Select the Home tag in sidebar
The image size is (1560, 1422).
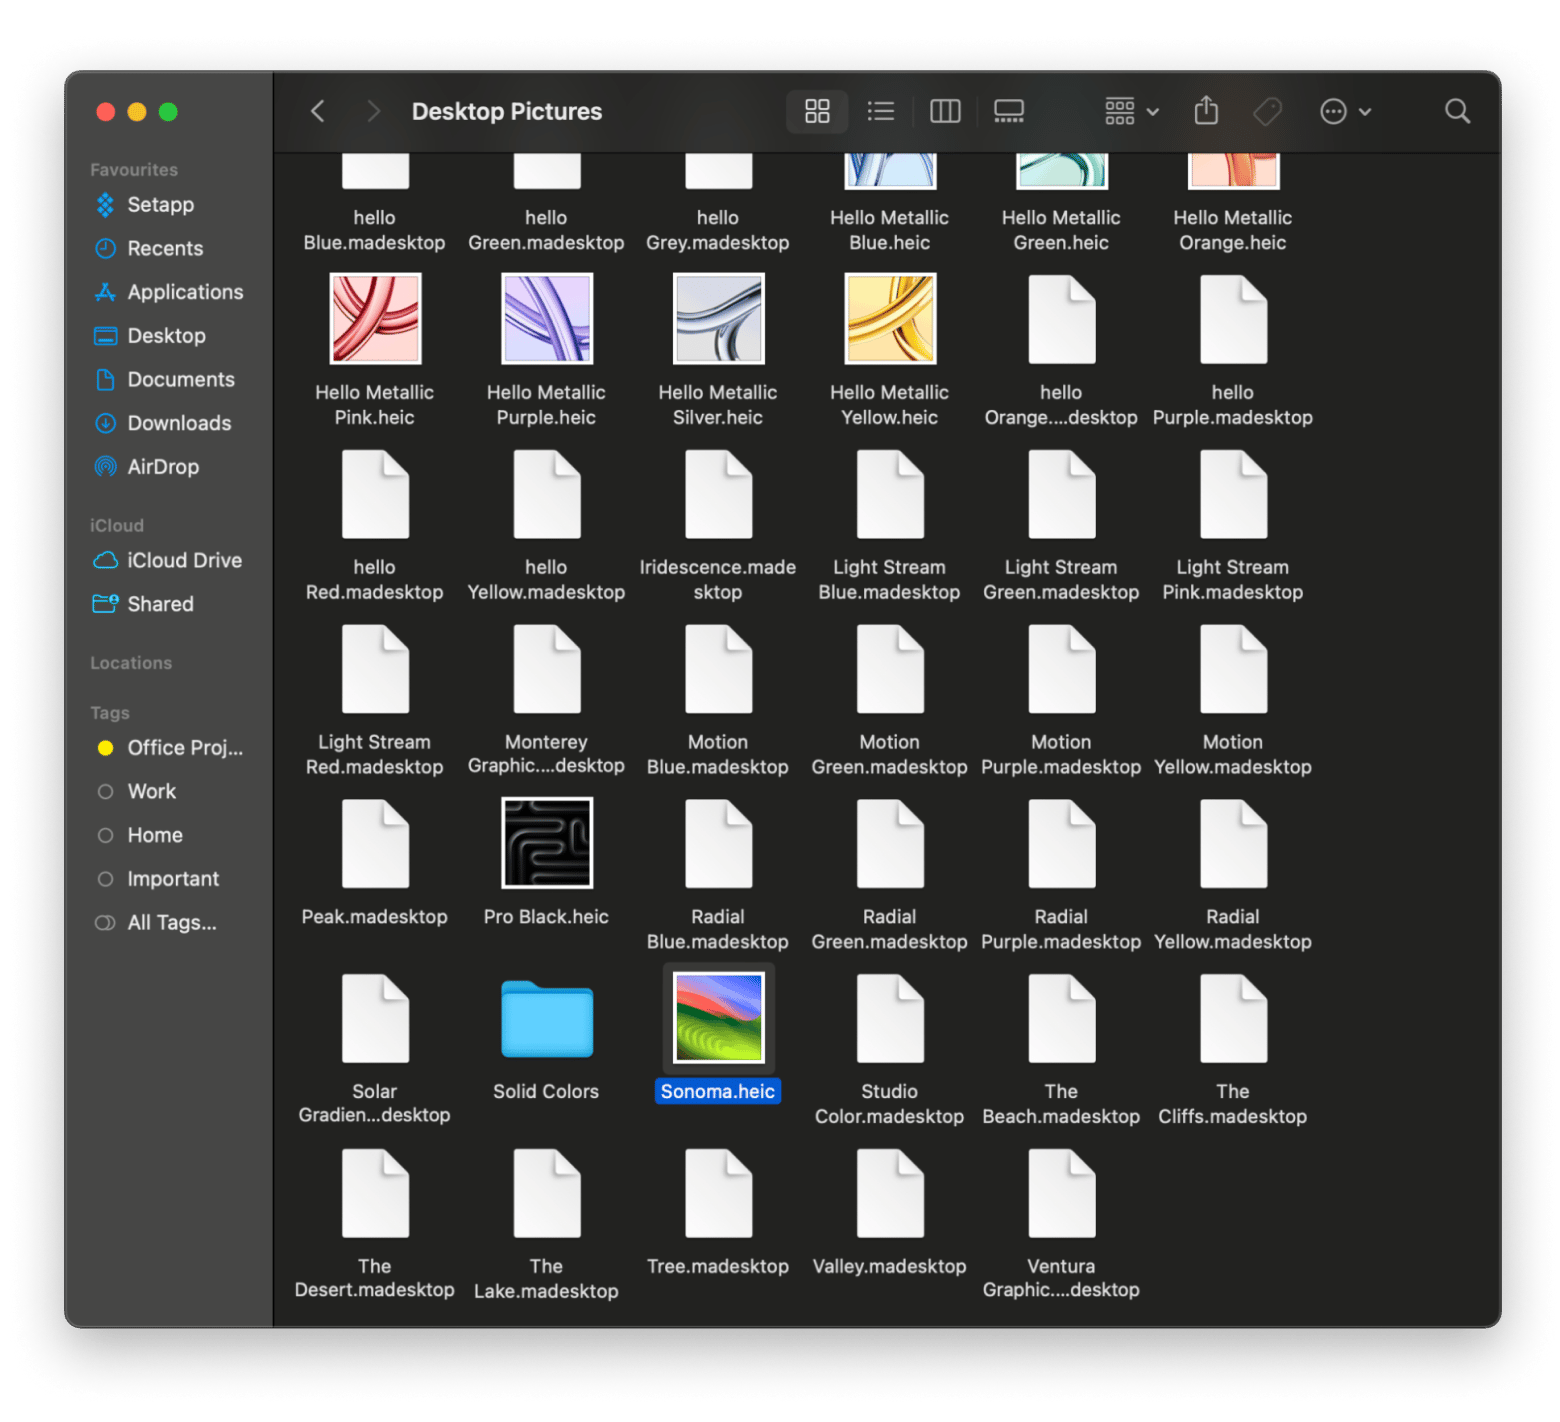point(155,835)
